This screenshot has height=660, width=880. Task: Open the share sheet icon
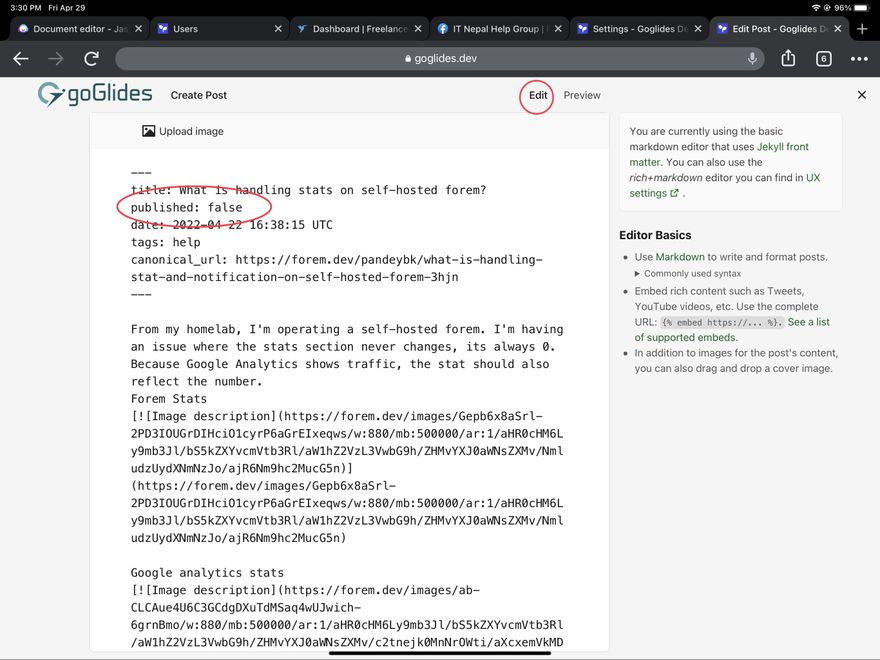pos(788,59)
